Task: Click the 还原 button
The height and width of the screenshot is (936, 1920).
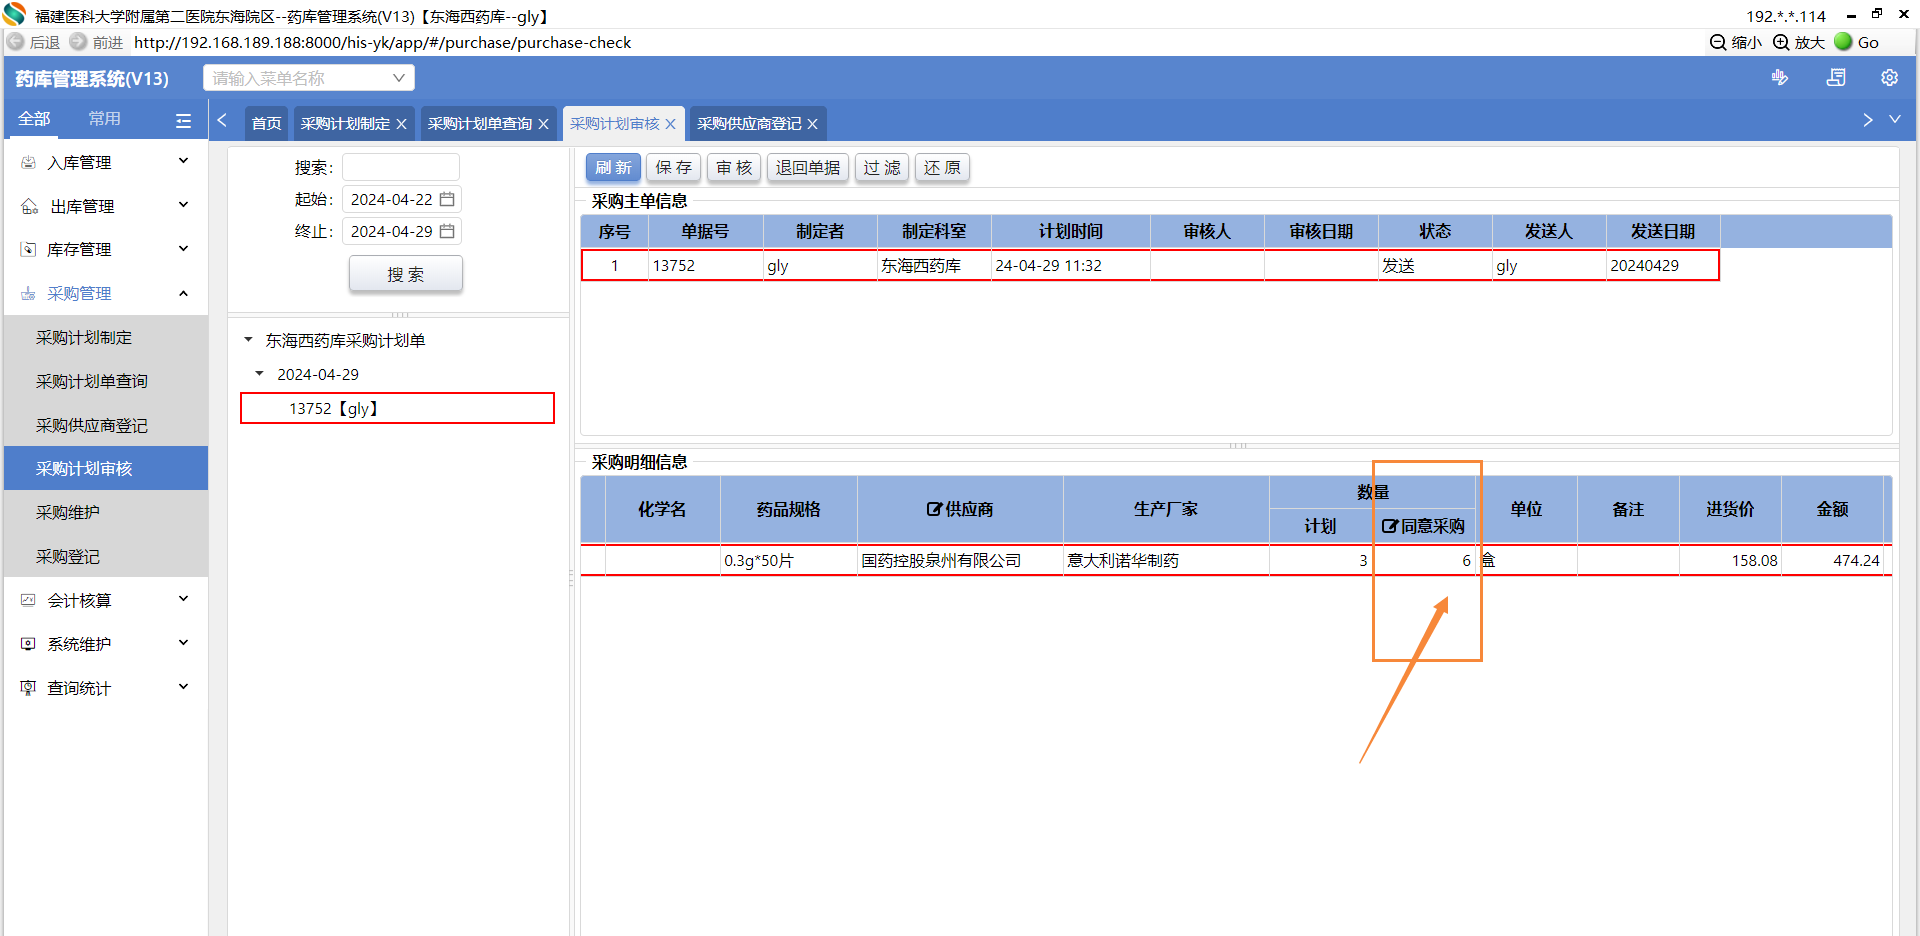Action: point(942,168)
